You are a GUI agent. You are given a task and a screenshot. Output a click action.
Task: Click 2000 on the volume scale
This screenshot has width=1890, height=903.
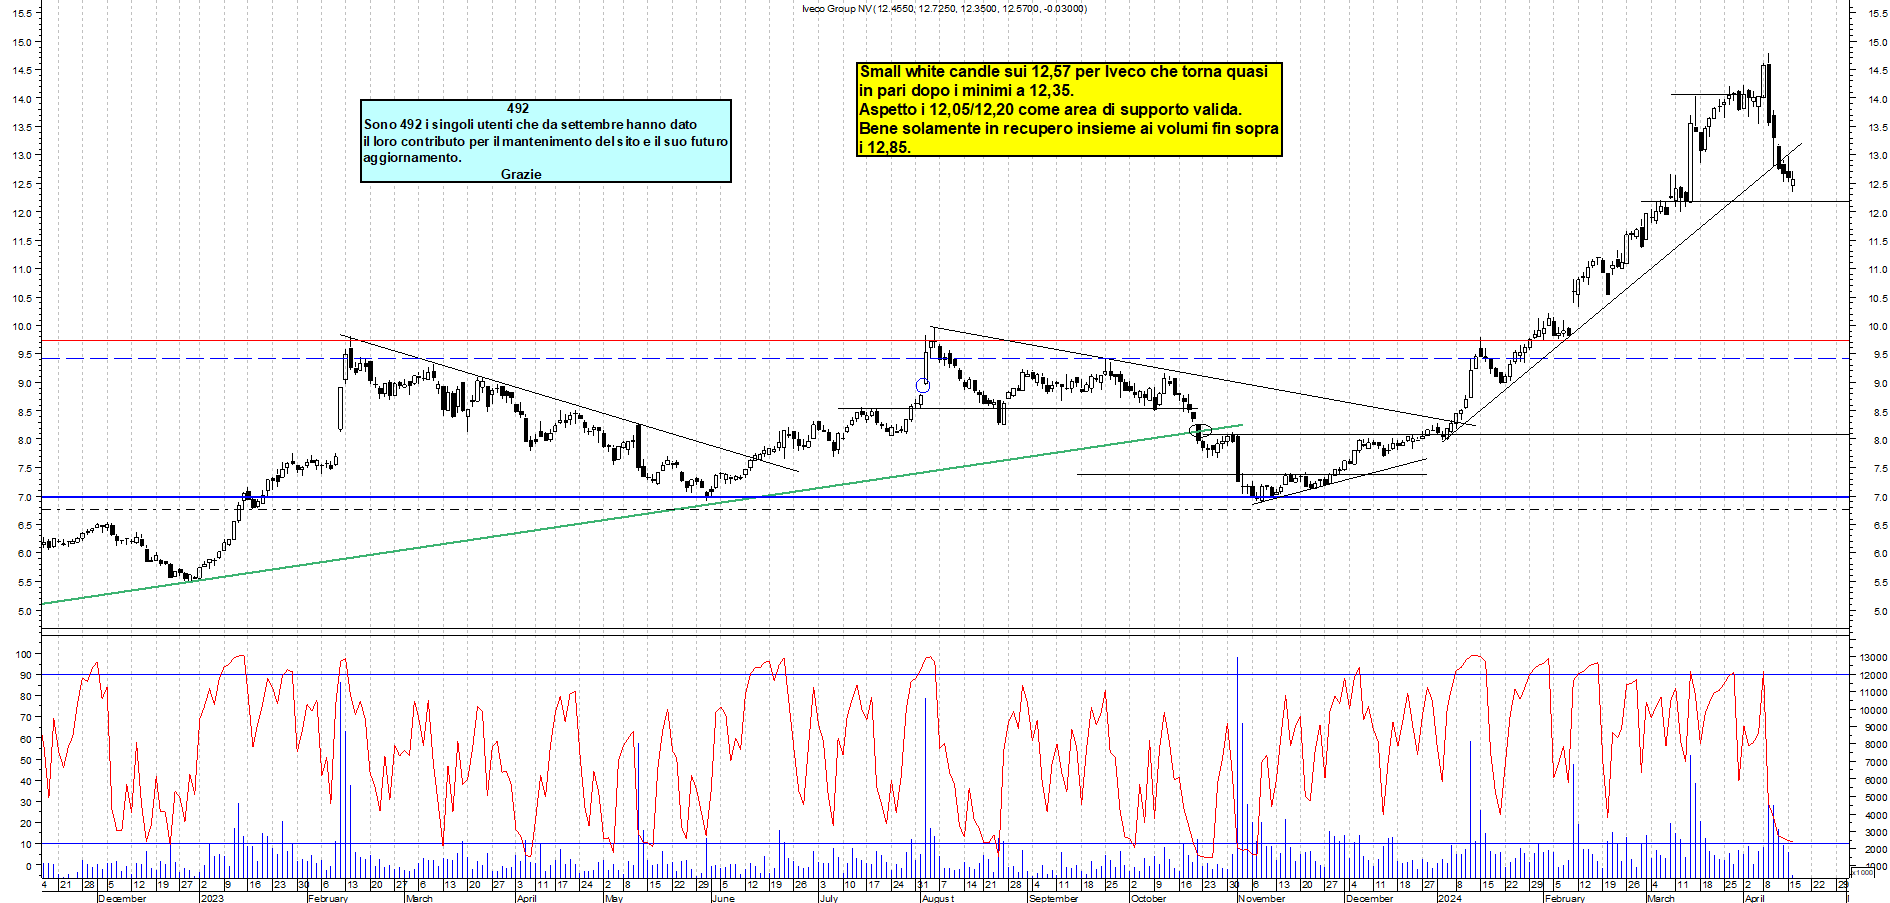coord(1875,849)
